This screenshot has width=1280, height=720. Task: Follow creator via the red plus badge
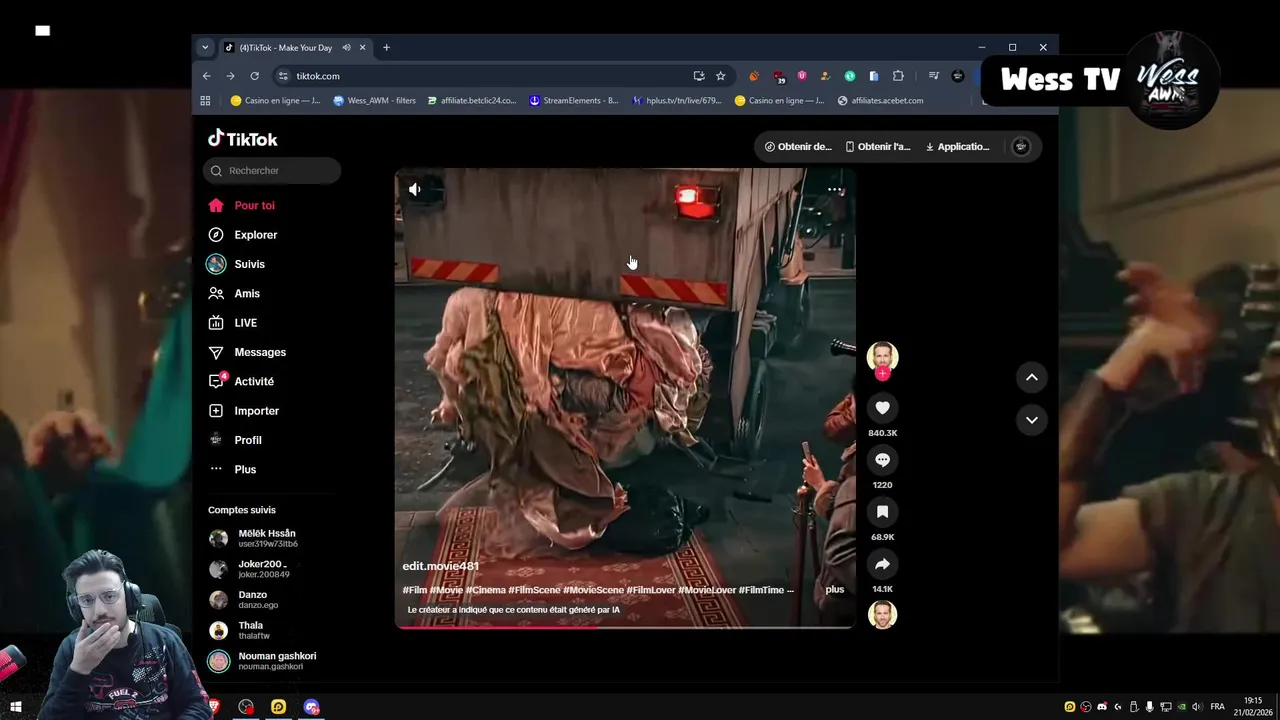pos(882,374)
